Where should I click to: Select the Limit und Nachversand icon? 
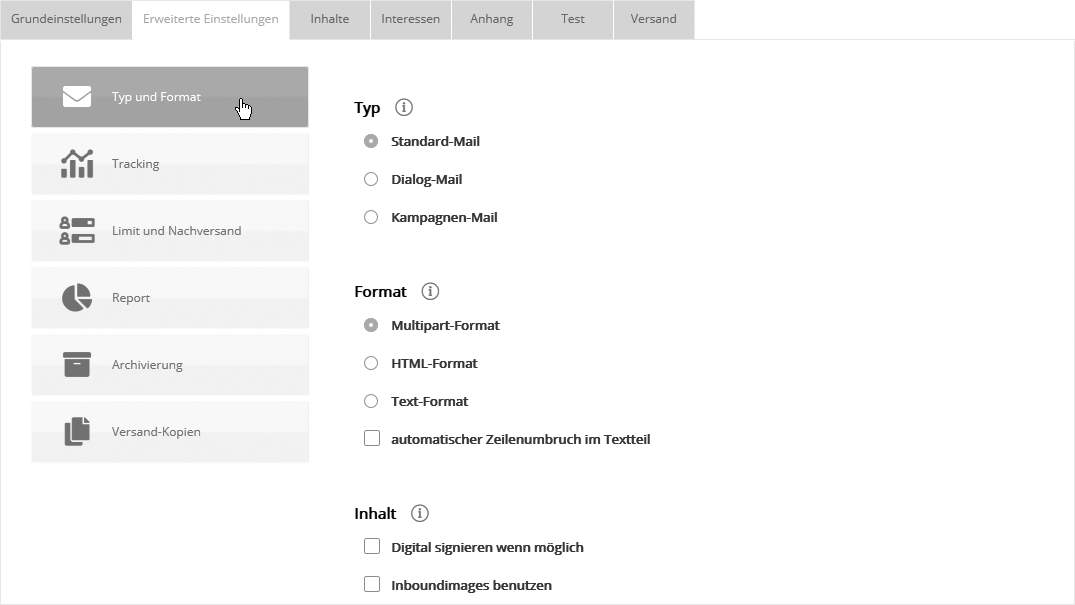(x=77, y=231)
